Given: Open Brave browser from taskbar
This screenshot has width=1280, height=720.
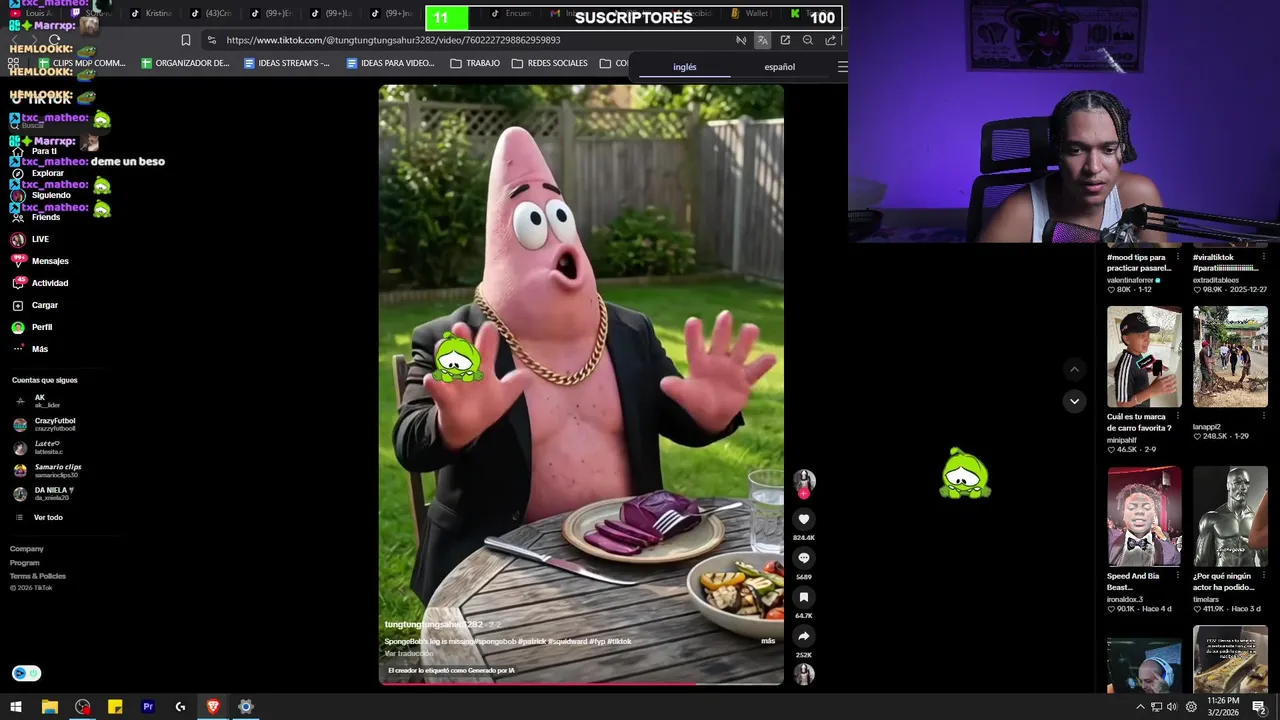Looking at the screenshot, I should tap(213, 707).
